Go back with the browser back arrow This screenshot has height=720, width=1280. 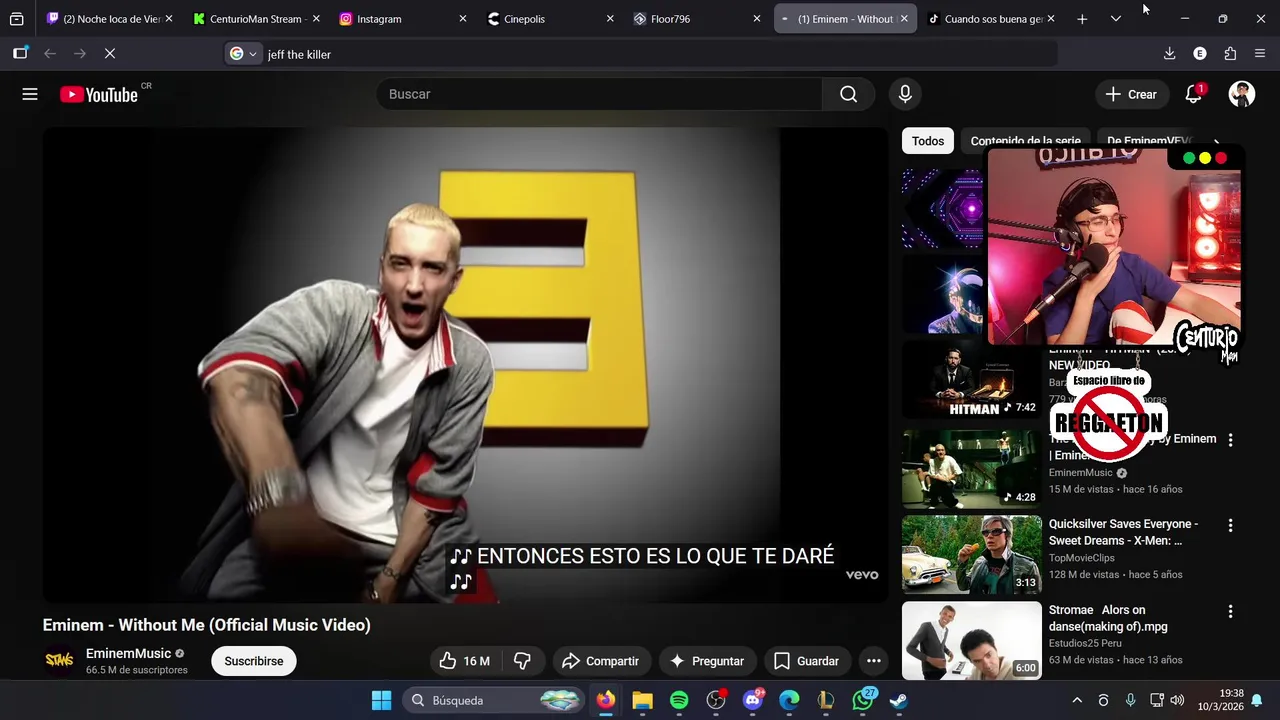50,54
